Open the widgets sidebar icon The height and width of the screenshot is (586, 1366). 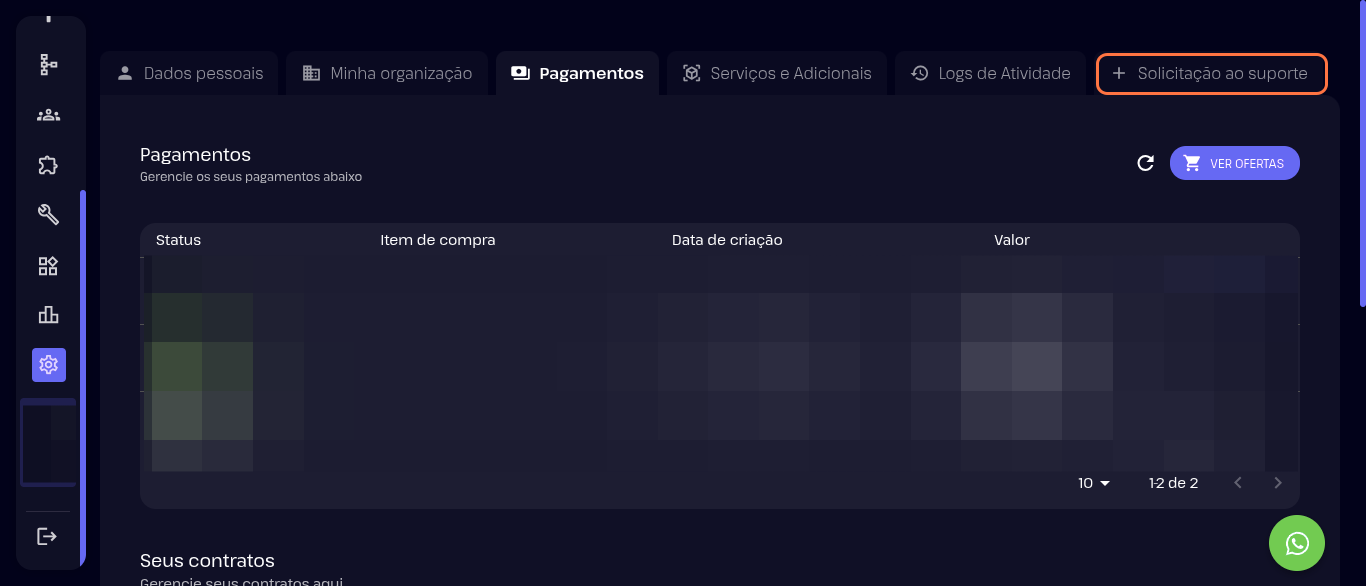48,266
